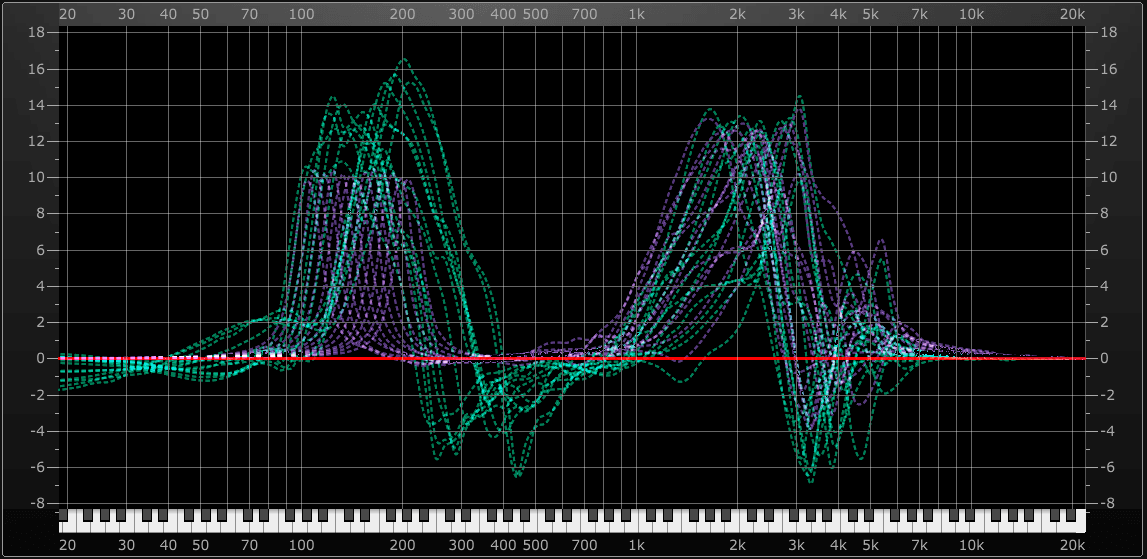This screenshot has height=559, width=1147.
Task: Click the 2k label on the top frequency axis
Action: pos(737,14)
